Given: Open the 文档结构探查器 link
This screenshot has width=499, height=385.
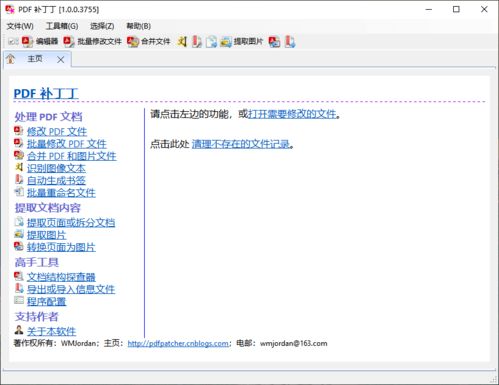Looking at the screenshot, I should 61,277.
